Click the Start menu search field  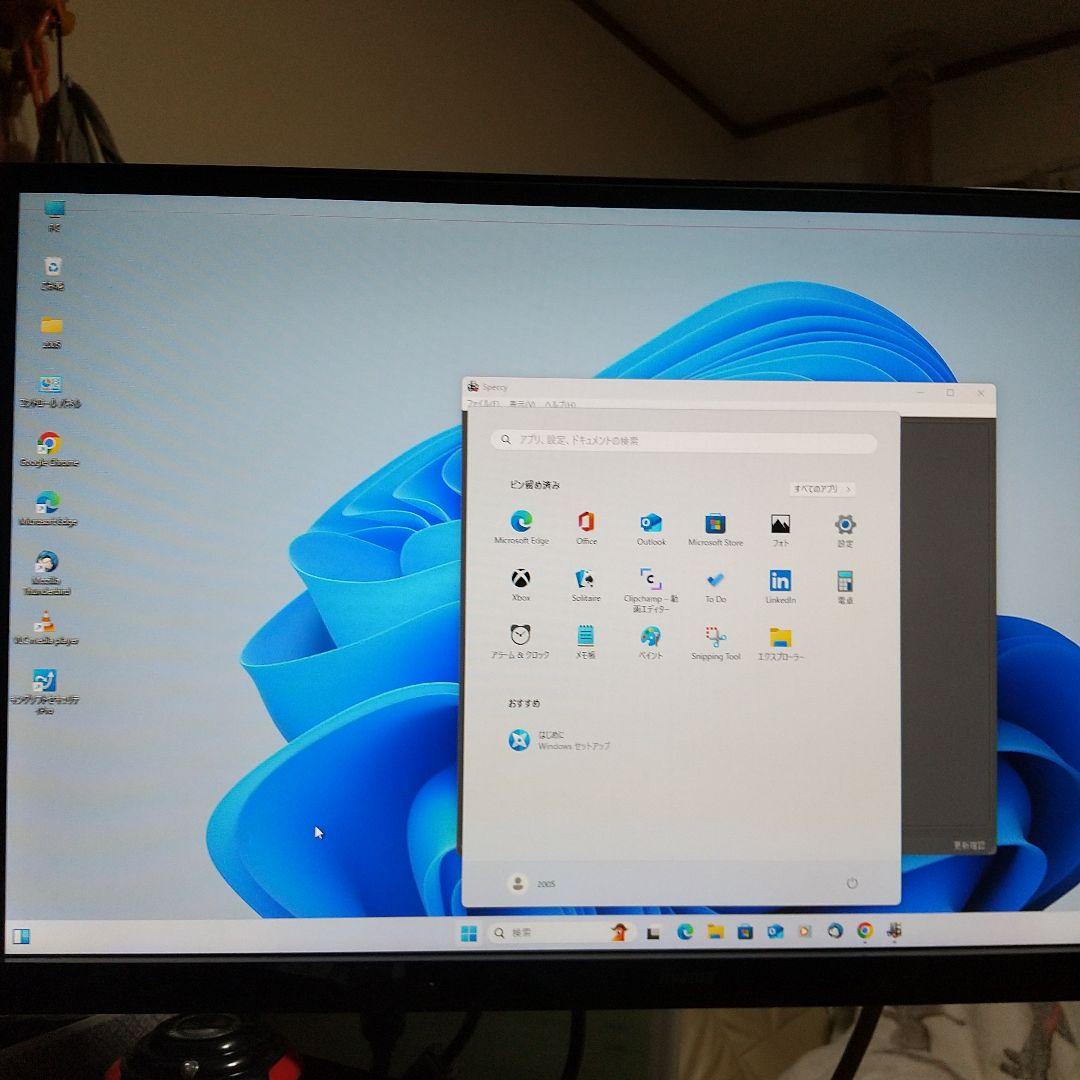click(684, 439)
